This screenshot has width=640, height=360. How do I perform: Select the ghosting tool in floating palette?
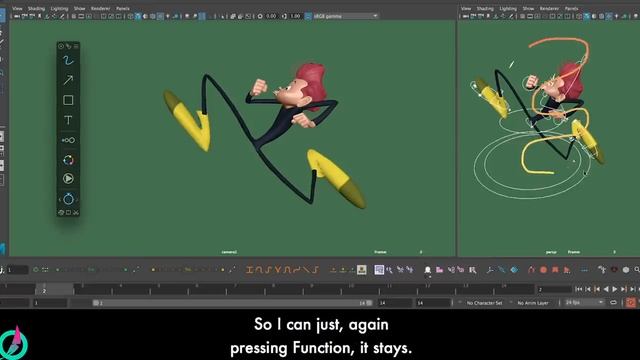68,140
